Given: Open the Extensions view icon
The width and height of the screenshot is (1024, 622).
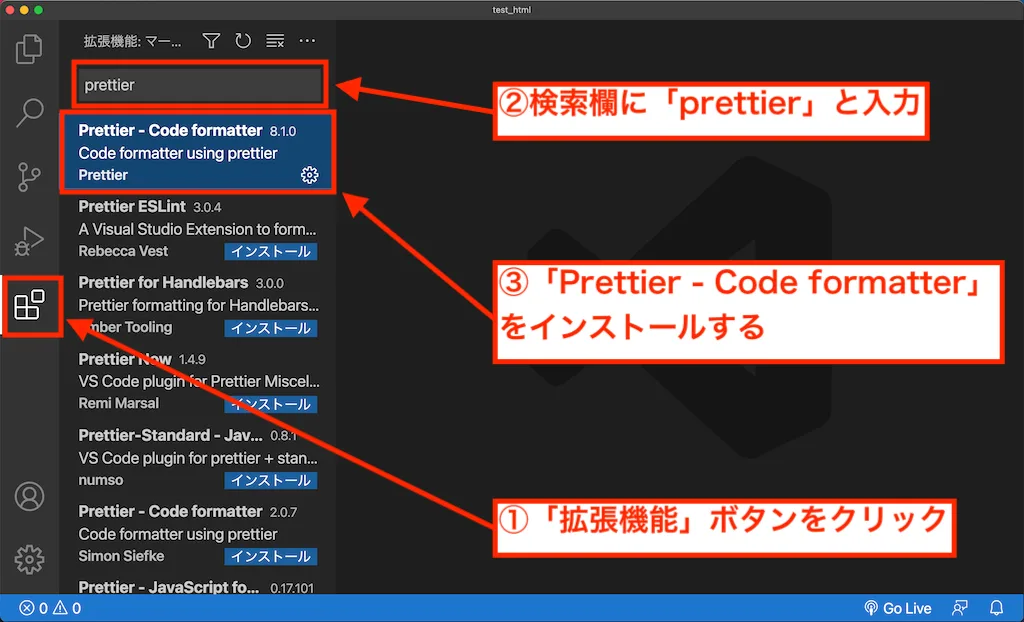Looking at the screenshot, I should pyautogui.click(x=31, y=307).
